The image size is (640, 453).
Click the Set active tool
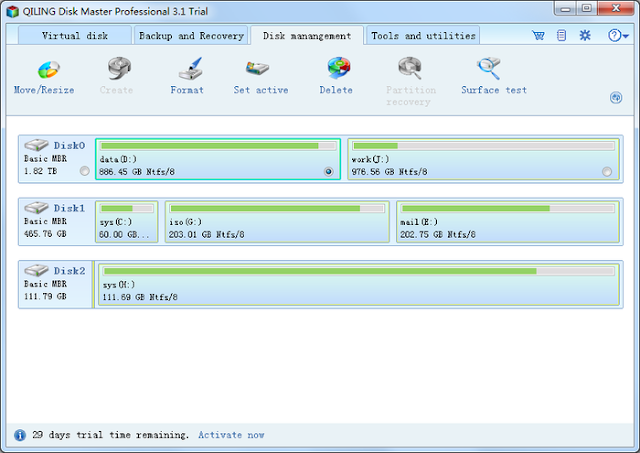(x=261, y=77)
